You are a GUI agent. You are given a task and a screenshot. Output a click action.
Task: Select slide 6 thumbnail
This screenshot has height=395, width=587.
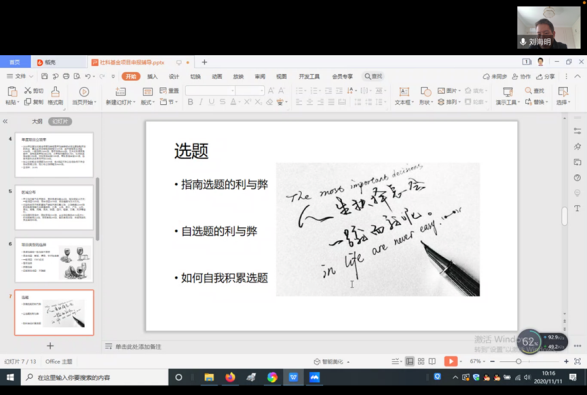54,260
